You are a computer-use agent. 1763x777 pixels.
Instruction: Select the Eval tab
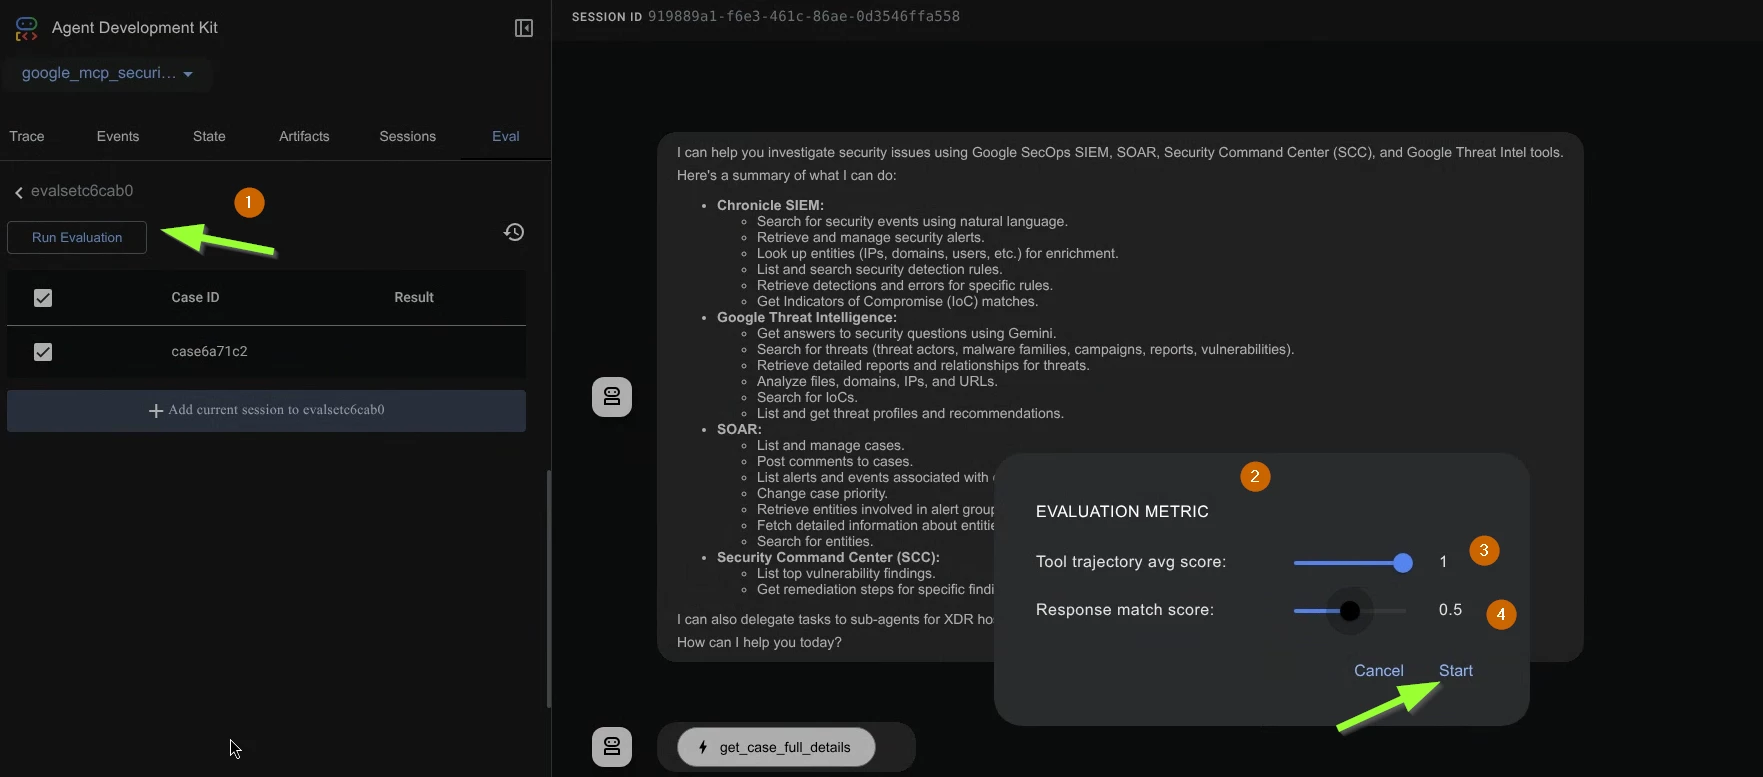click(506, 136)
